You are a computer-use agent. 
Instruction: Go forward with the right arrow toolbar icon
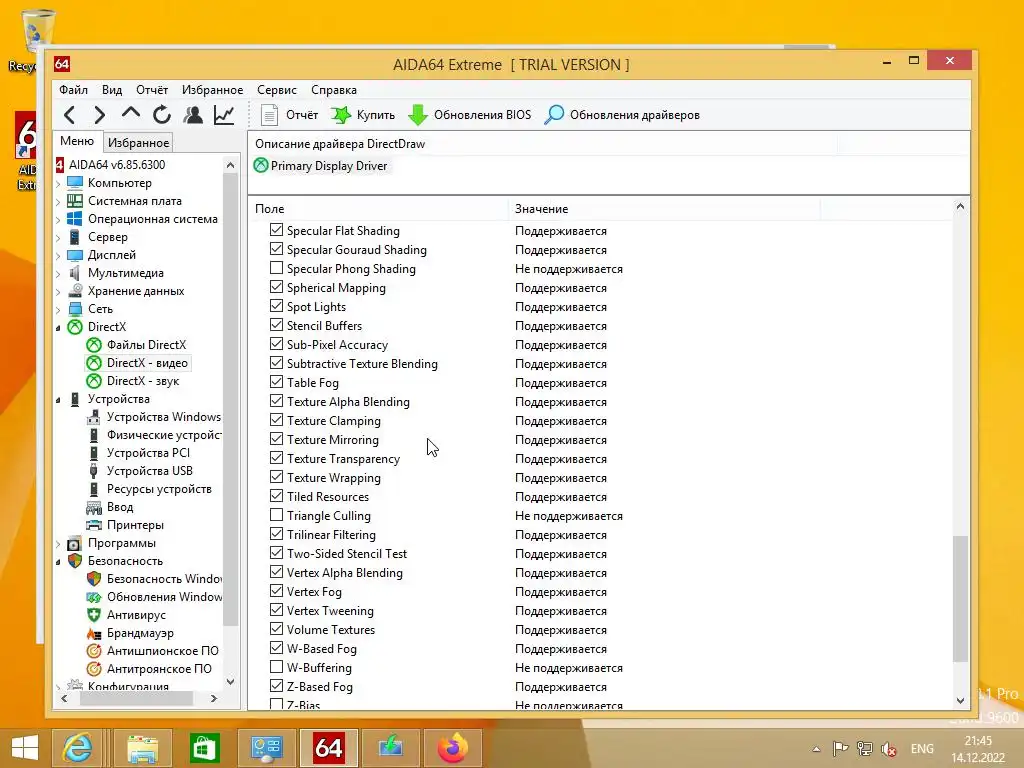point(99,115)
